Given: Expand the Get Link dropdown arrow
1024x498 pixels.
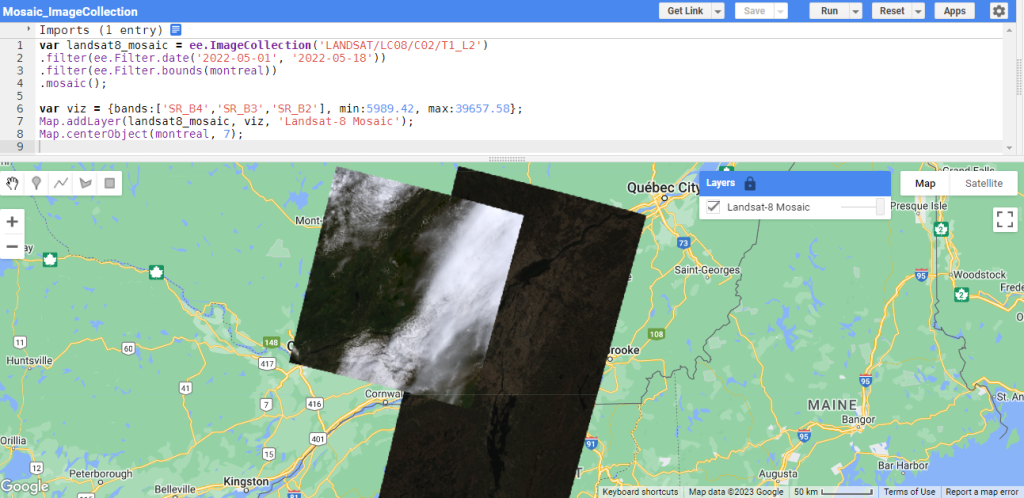Looking at the screenshot, I should click(x=717, y=11).
